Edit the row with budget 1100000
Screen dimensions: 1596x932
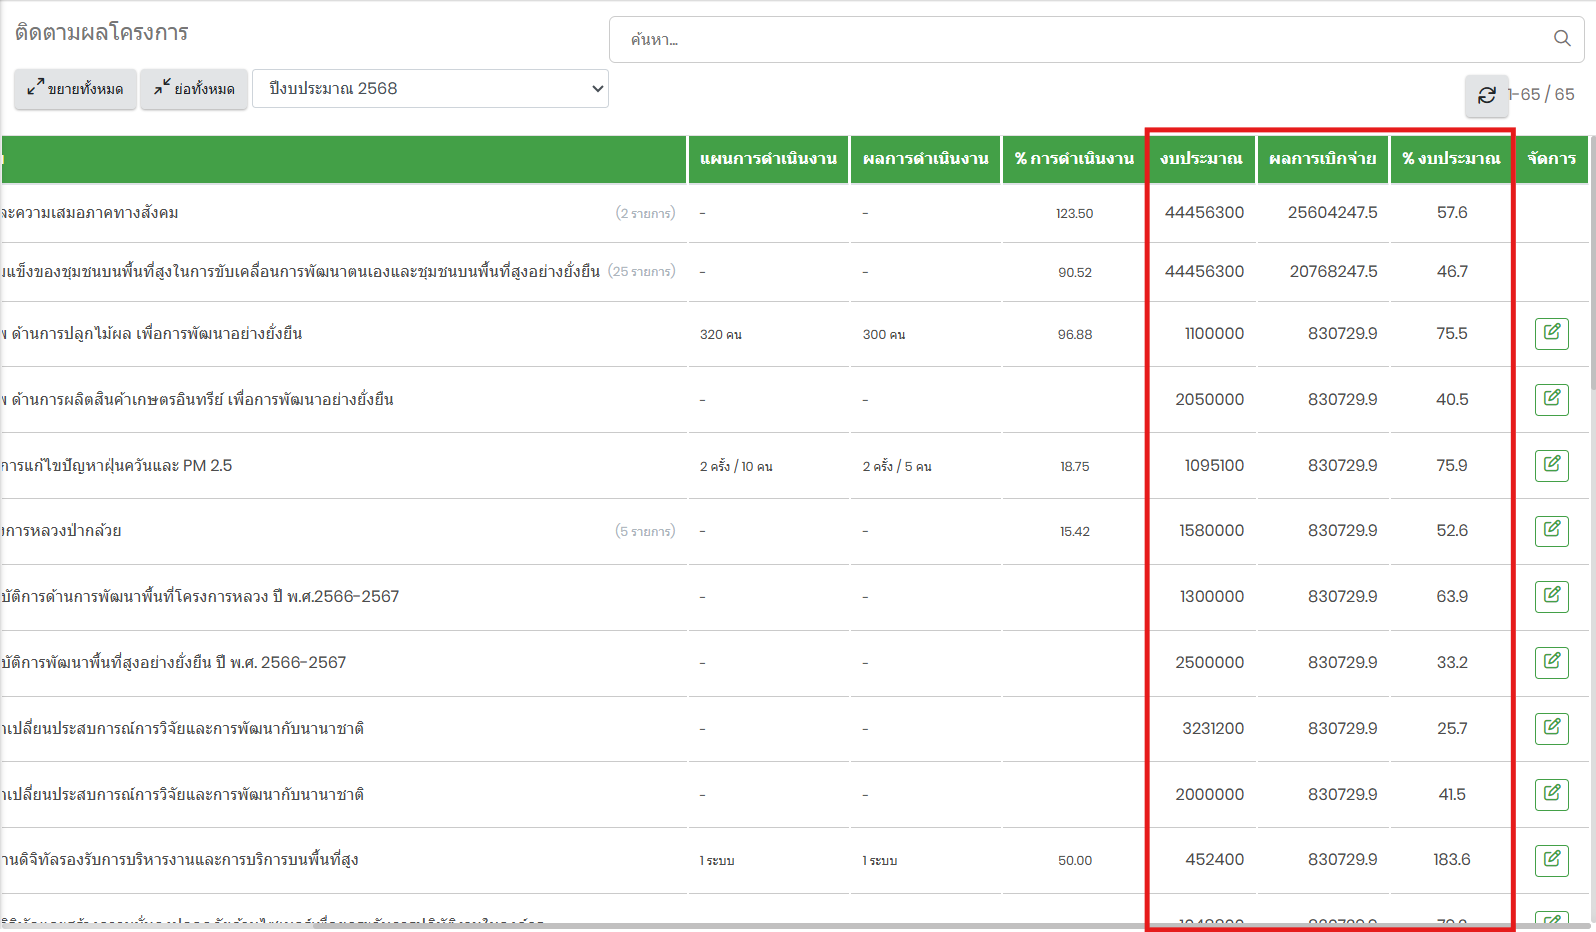tap(1551, 333)
